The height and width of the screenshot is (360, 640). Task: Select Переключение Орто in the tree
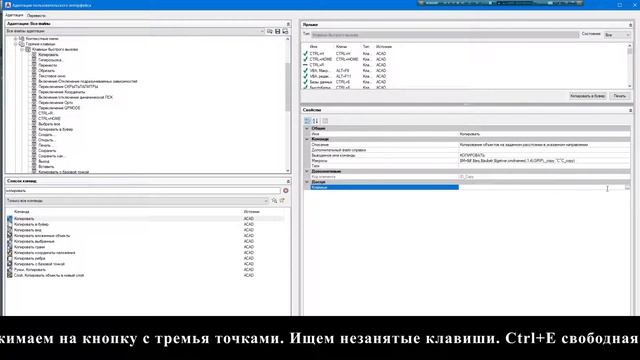click(56, 103)
